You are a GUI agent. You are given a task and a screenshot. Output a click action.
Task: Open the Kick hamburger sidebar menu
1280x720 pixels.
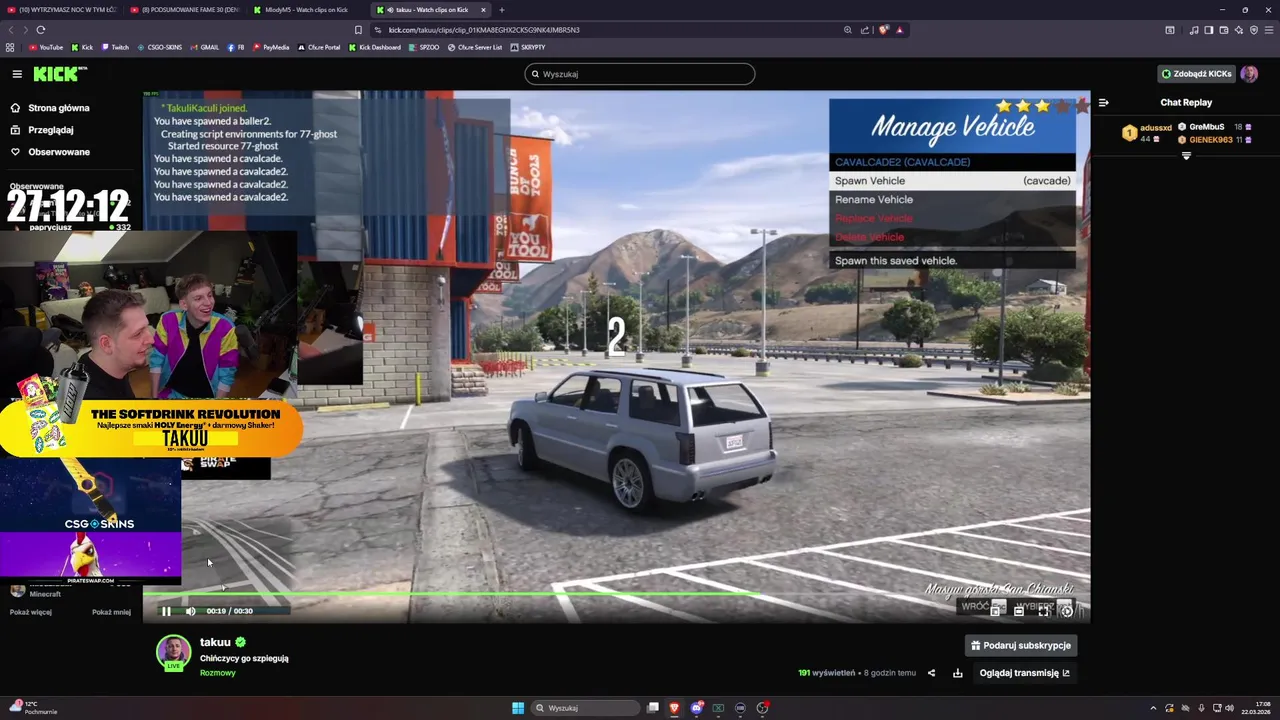pos(17,74)
